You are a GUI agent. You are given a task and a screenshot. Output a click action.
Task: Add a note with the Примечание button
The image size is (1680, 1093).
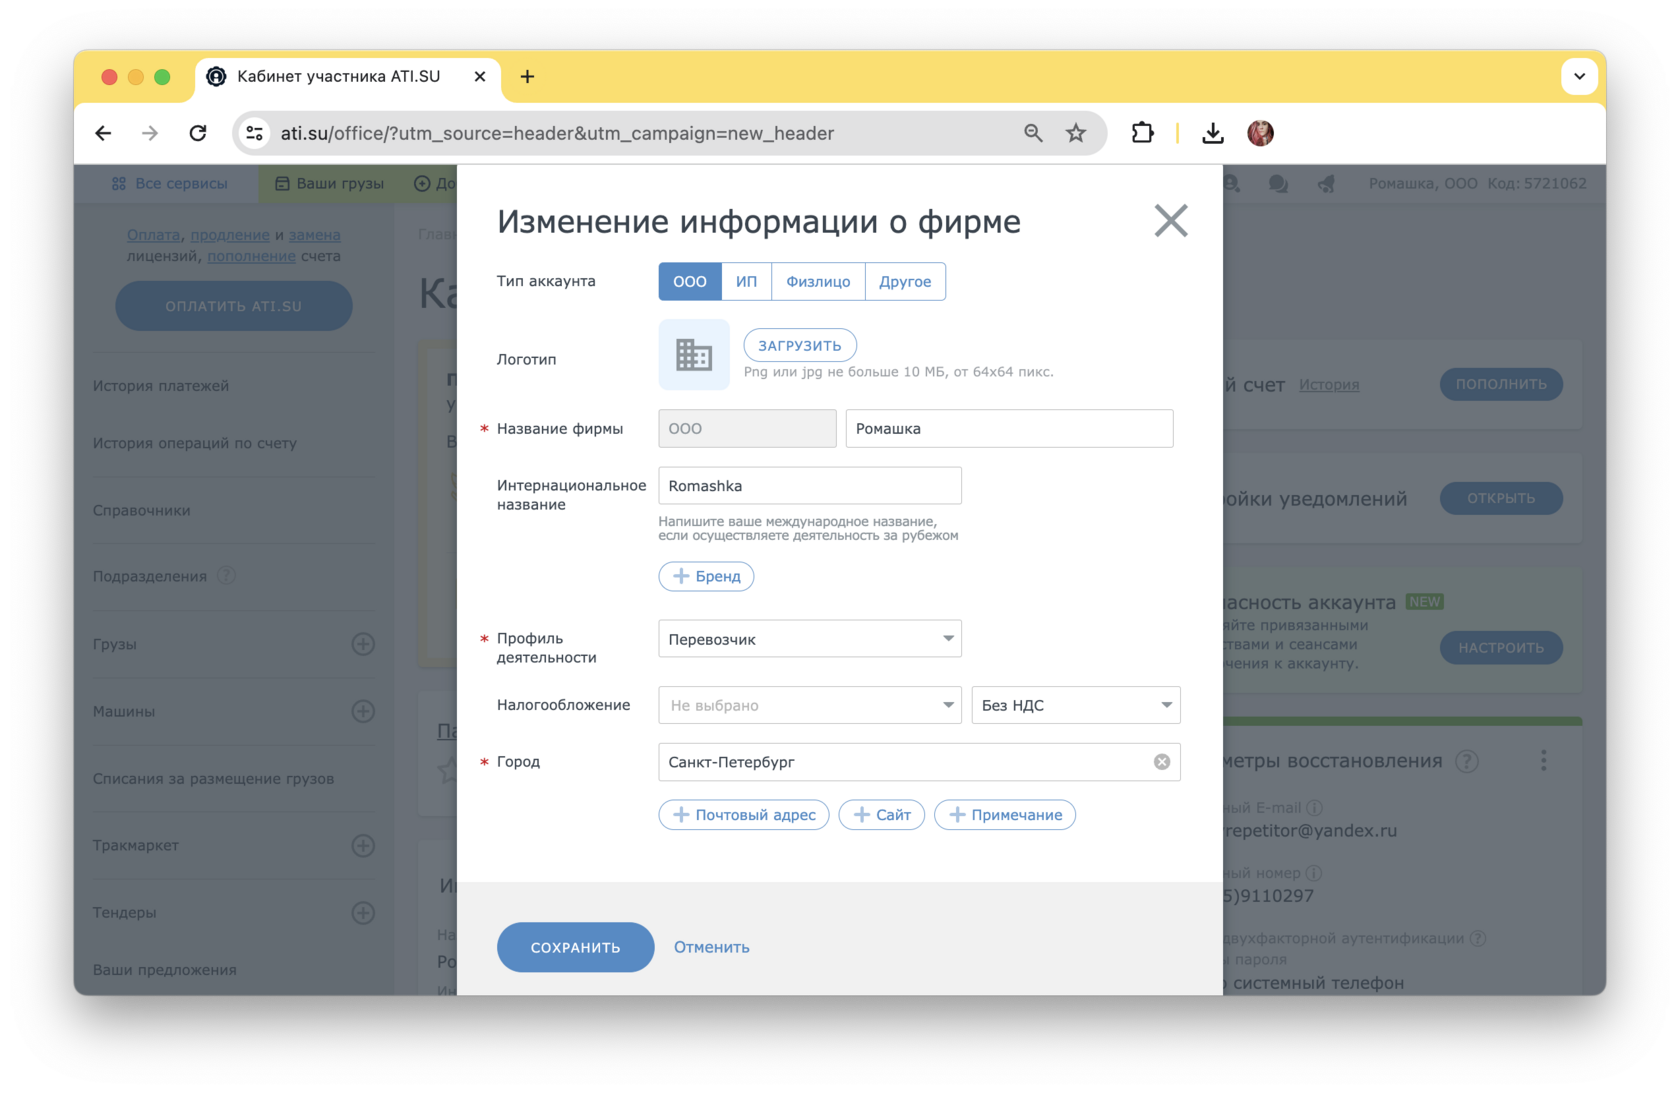(x=1004, y=815)
